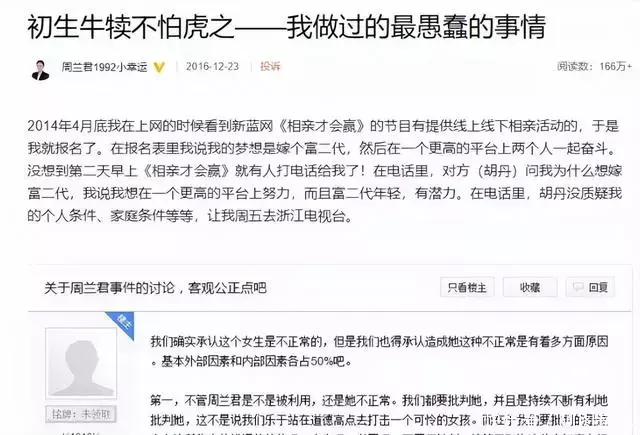The width and height of the screenshot is (640, 435).
Task: Click the speech bubble icon beside 回复
Action: [578, 287]
